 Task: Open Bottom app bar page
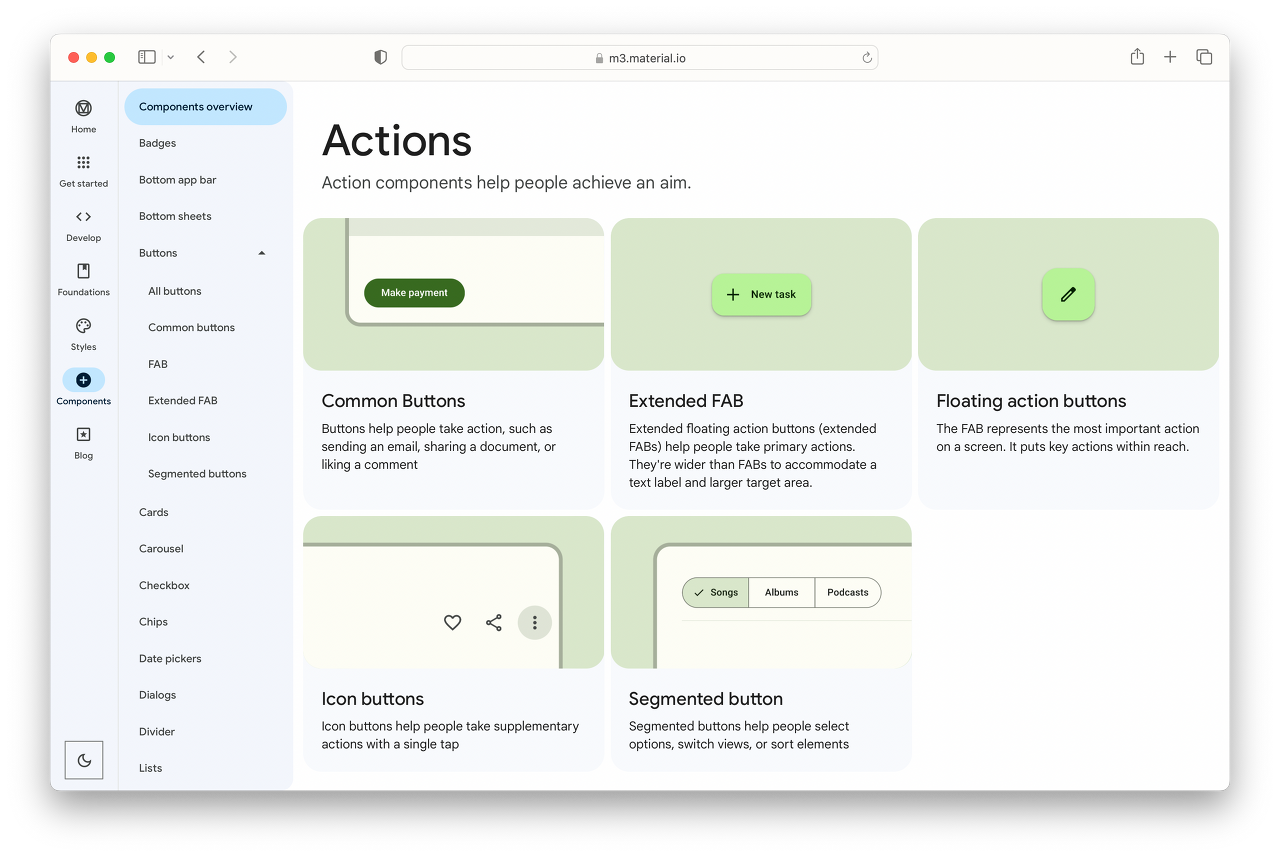pos(177,180)
